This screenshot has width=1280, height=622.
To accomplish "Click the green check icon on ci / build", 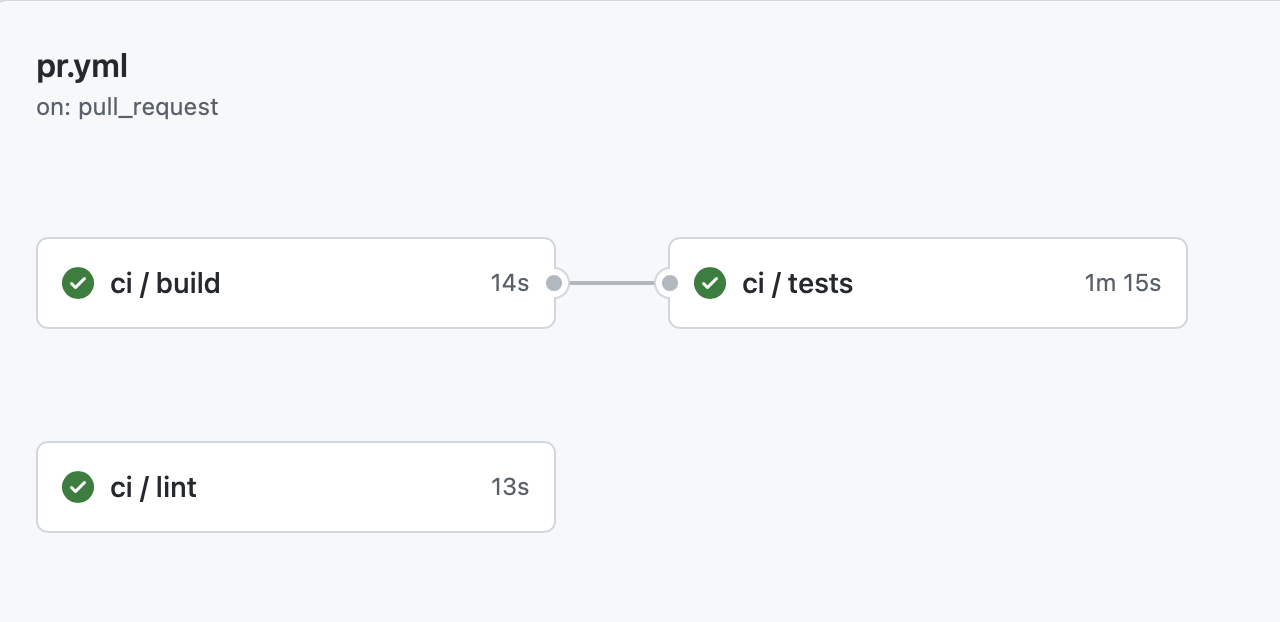I will click(x=78, y=283).
